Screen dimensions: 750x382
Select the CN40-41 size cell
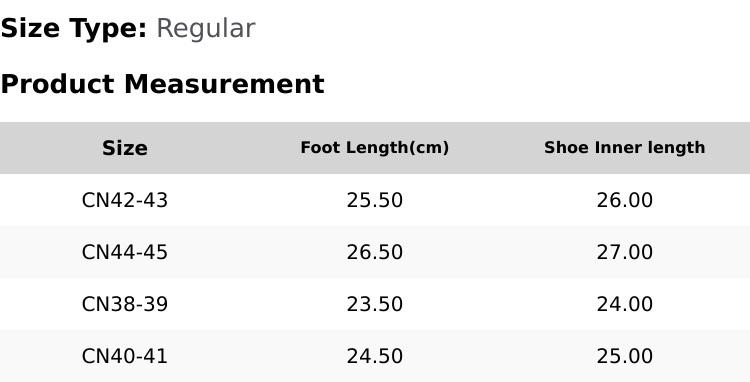125,356
